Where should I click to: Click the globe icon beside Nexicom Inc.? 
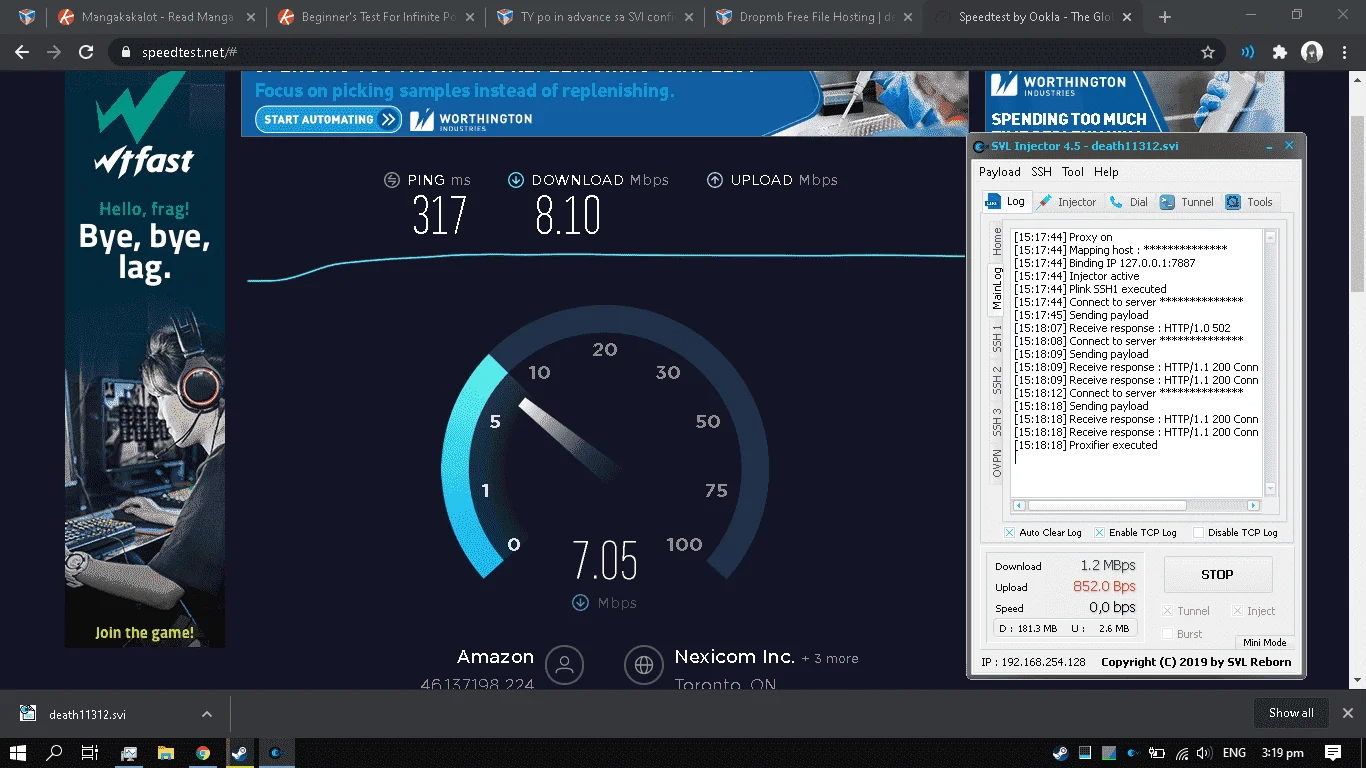tap(644, 664)
